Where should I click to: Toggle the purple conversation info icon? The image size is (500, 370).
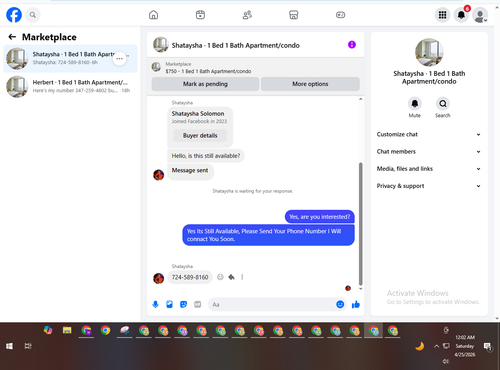tap(352, 45)
